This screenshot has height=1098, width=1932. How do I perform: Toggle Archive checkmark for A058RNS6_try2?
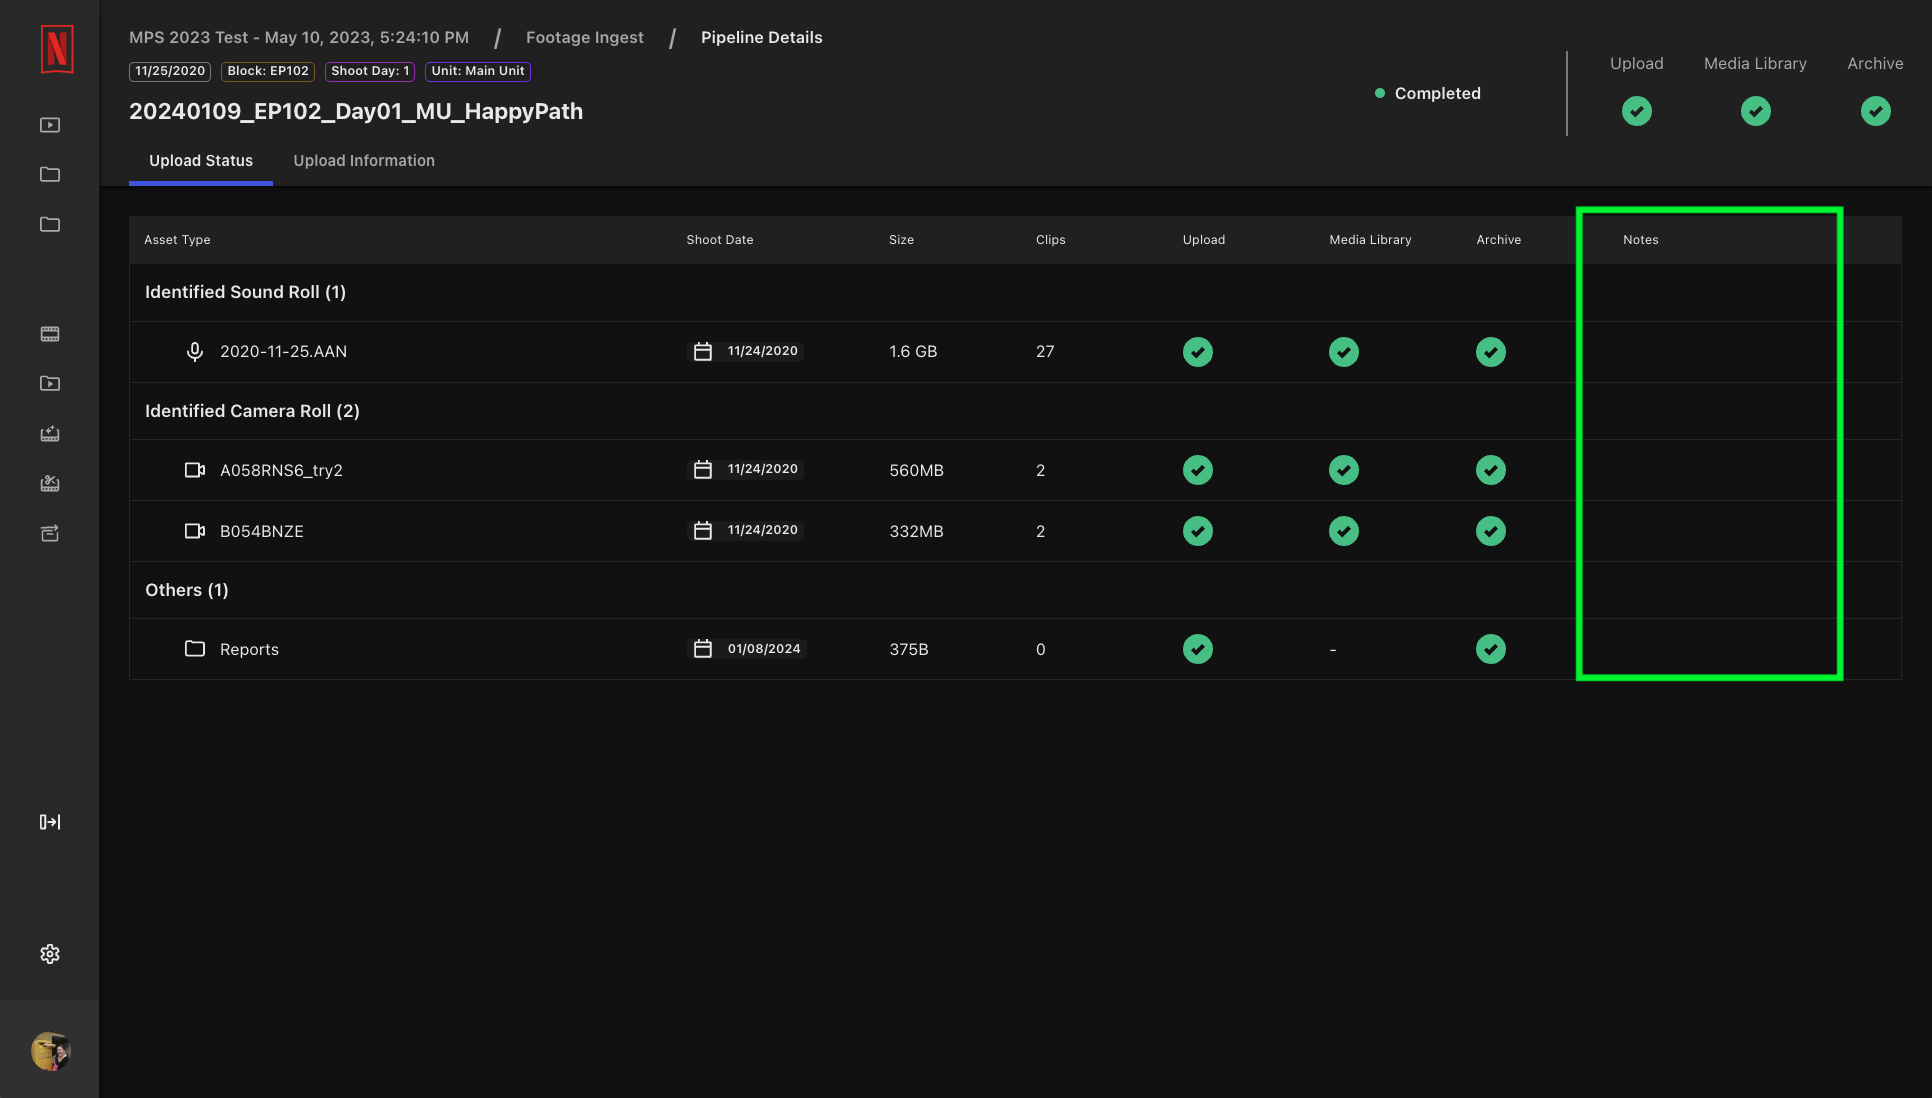click(x=1490, y=470)
